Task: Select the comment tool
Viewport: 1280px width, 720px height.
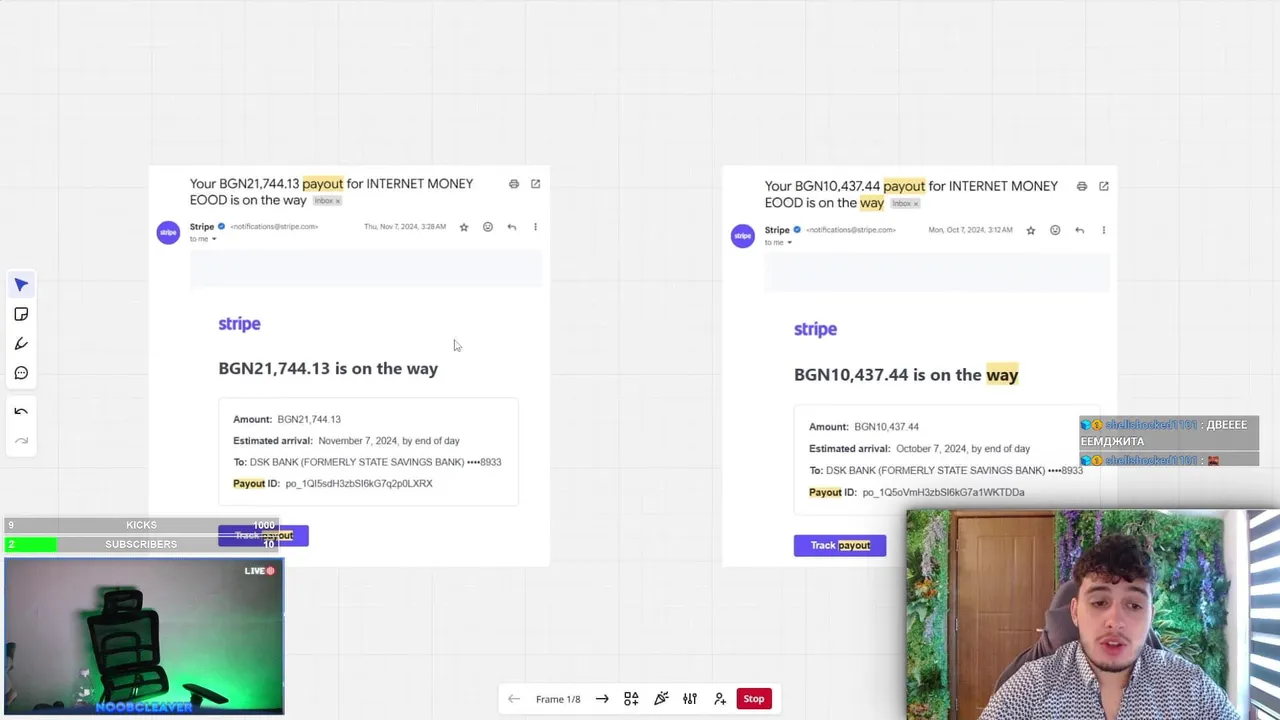Action: (x=21, y=373)
